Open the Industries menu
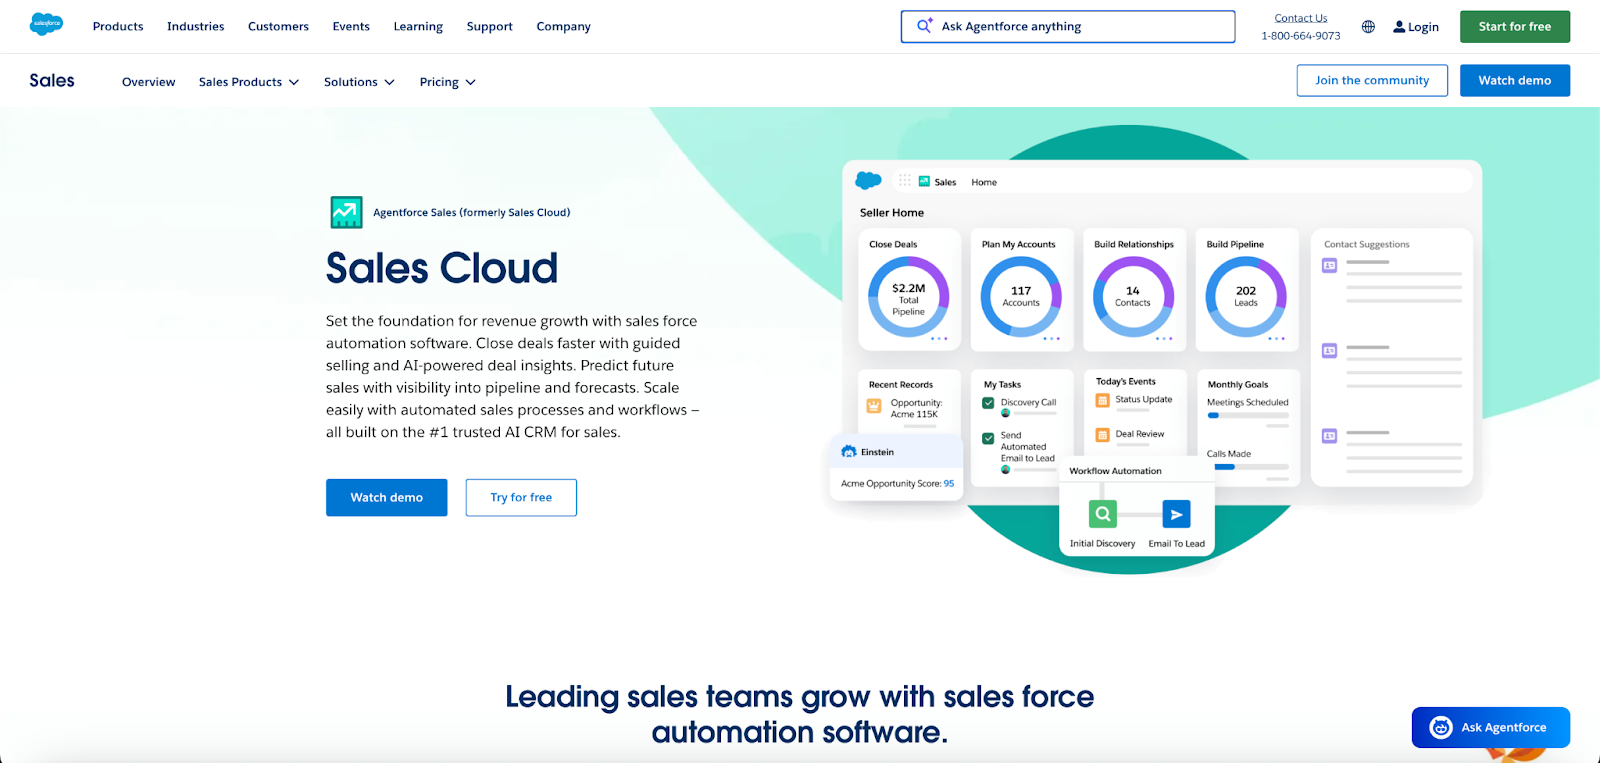 (195, 27)
